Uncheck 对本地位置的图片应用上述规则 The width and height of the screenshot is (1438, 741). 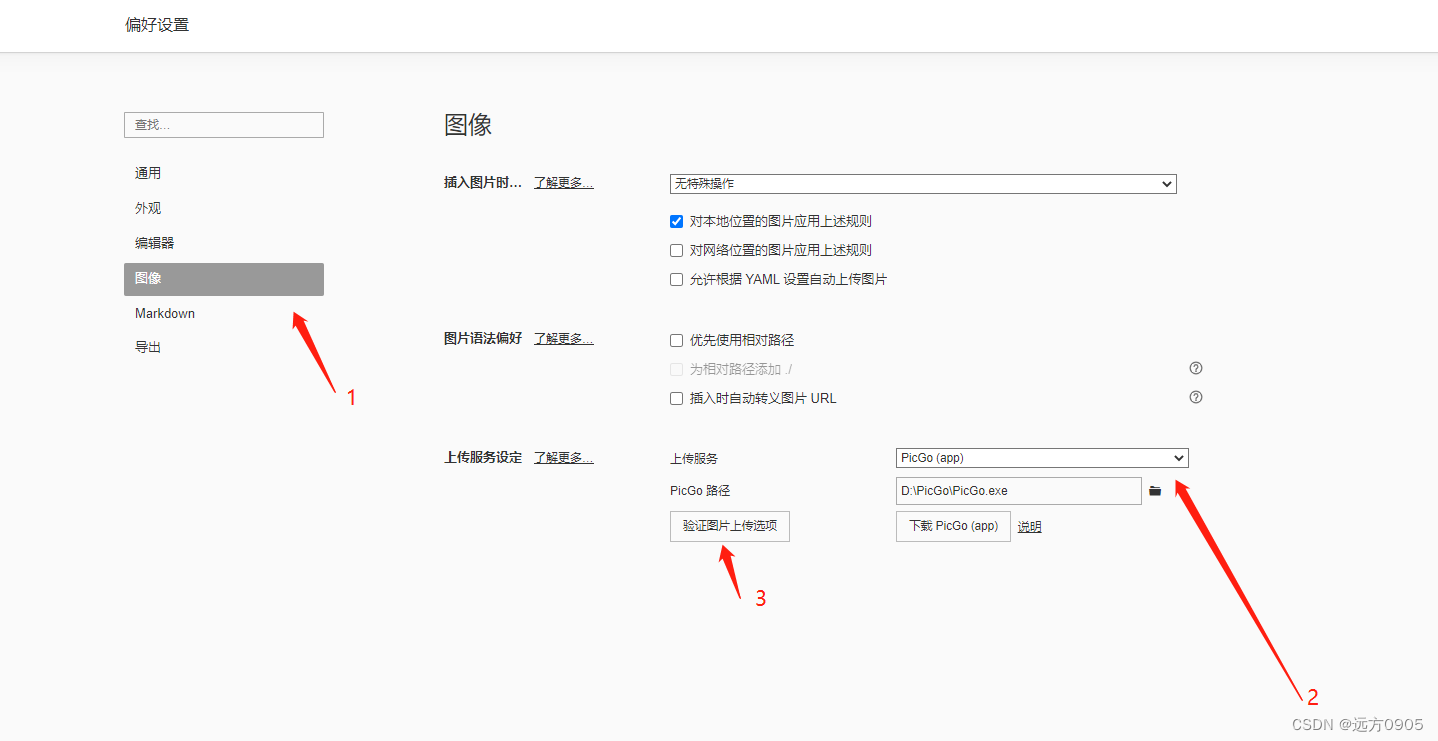tap(676, 221)
